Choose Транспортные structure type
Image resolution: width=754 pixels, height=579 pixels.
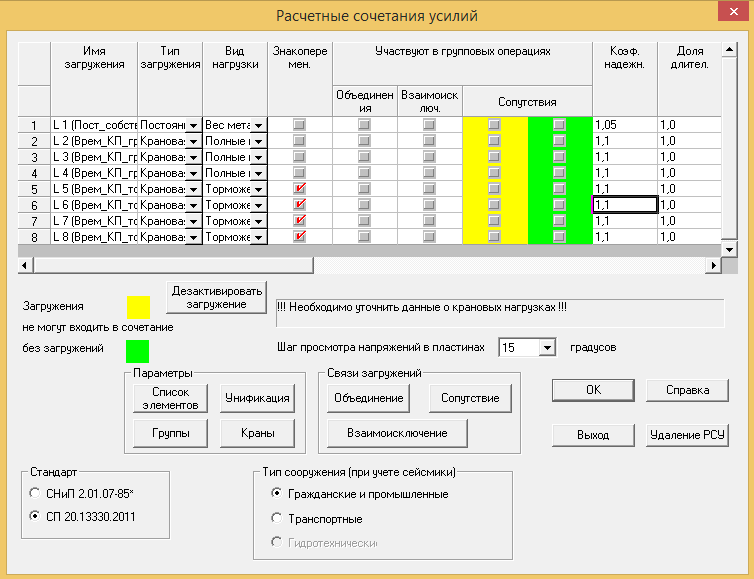click(276, 518)
